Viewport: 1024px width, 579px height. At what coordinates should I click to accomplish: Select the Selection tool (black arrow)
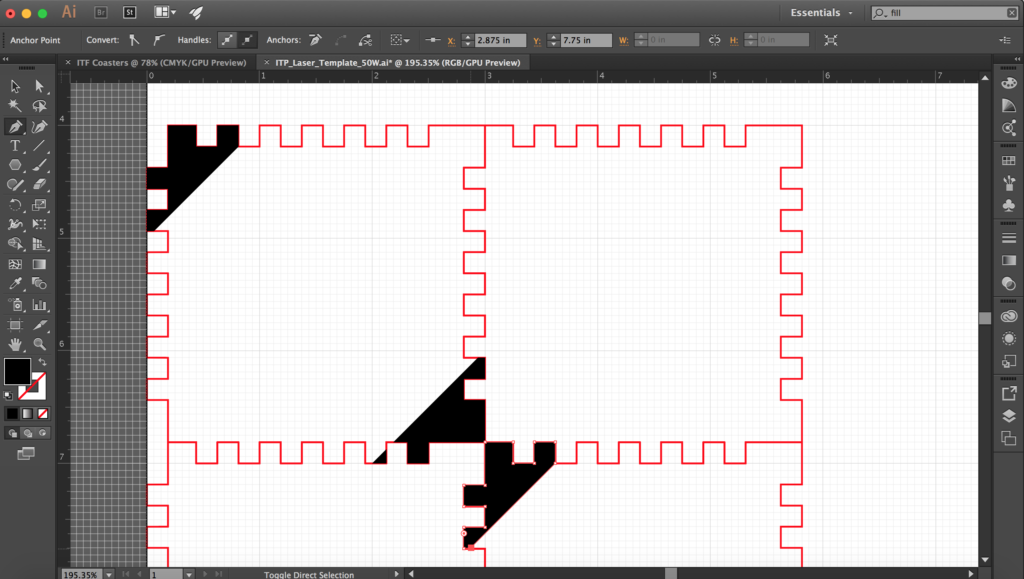pos(15,86)
